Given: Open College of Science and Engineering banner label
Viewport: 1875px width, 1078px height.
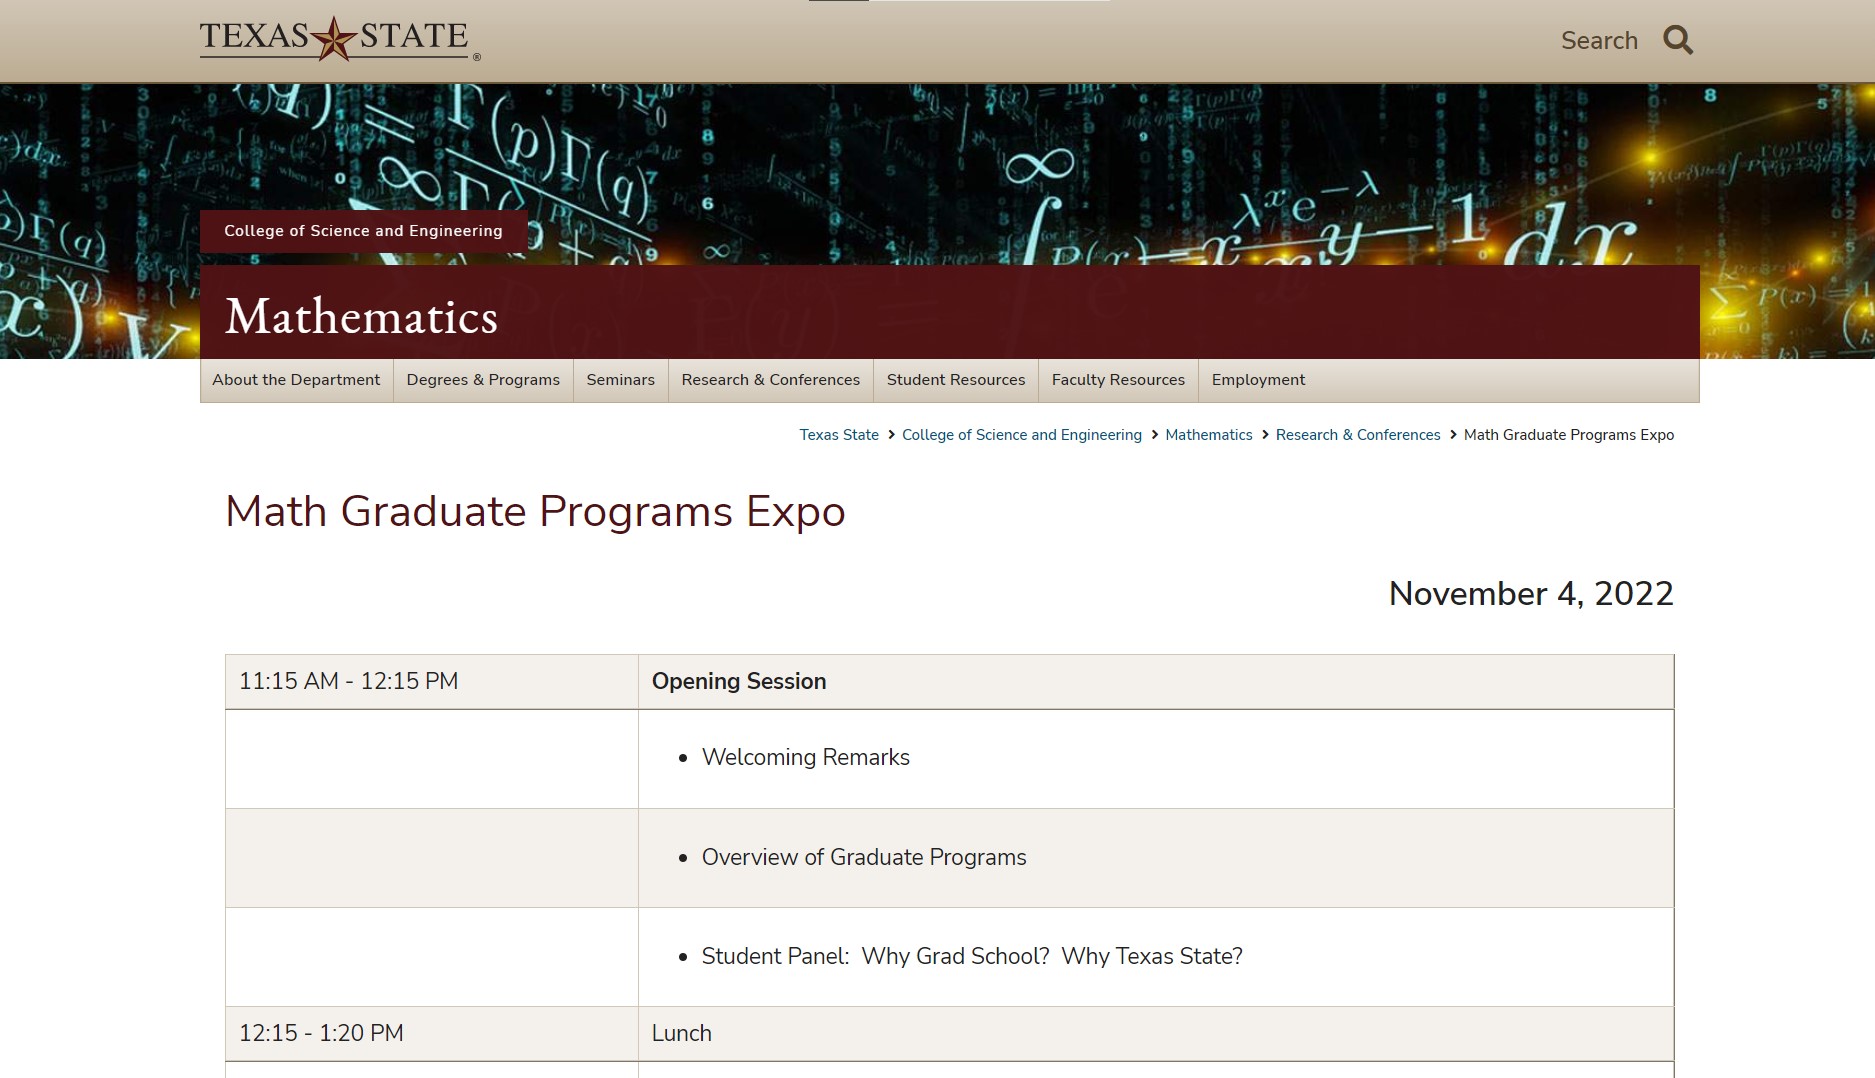Looking at the screenshot, I should click(x=363, y=231).
